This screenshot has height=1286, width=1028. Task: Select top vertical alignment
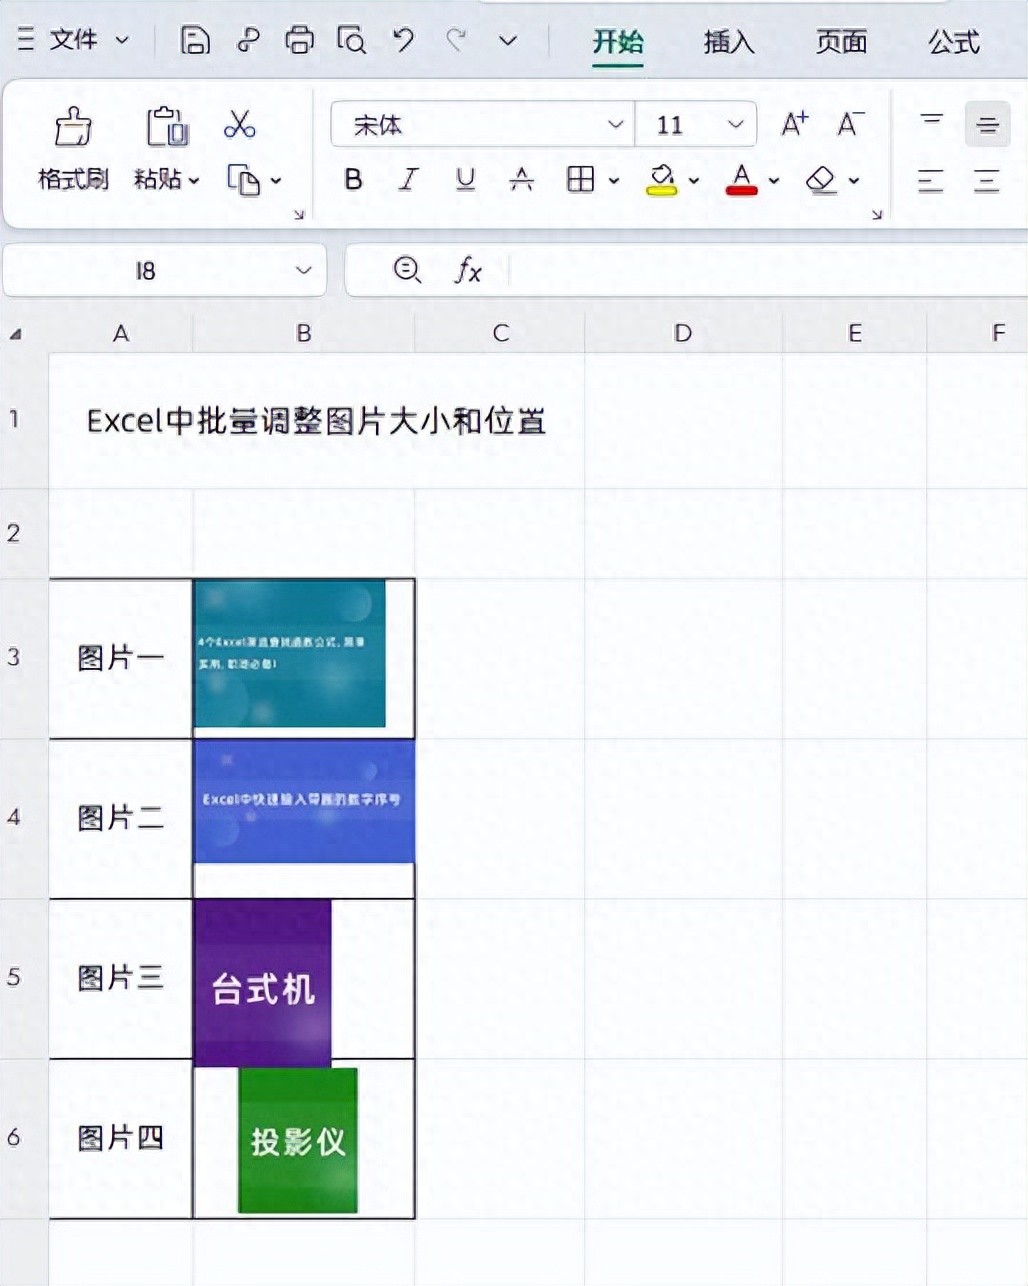(x=931, y=123)
